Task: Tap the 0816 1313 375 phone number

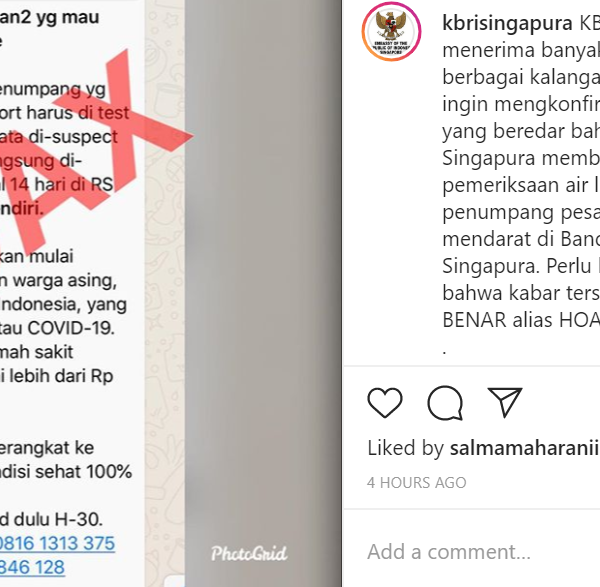Action: (57, 543)
